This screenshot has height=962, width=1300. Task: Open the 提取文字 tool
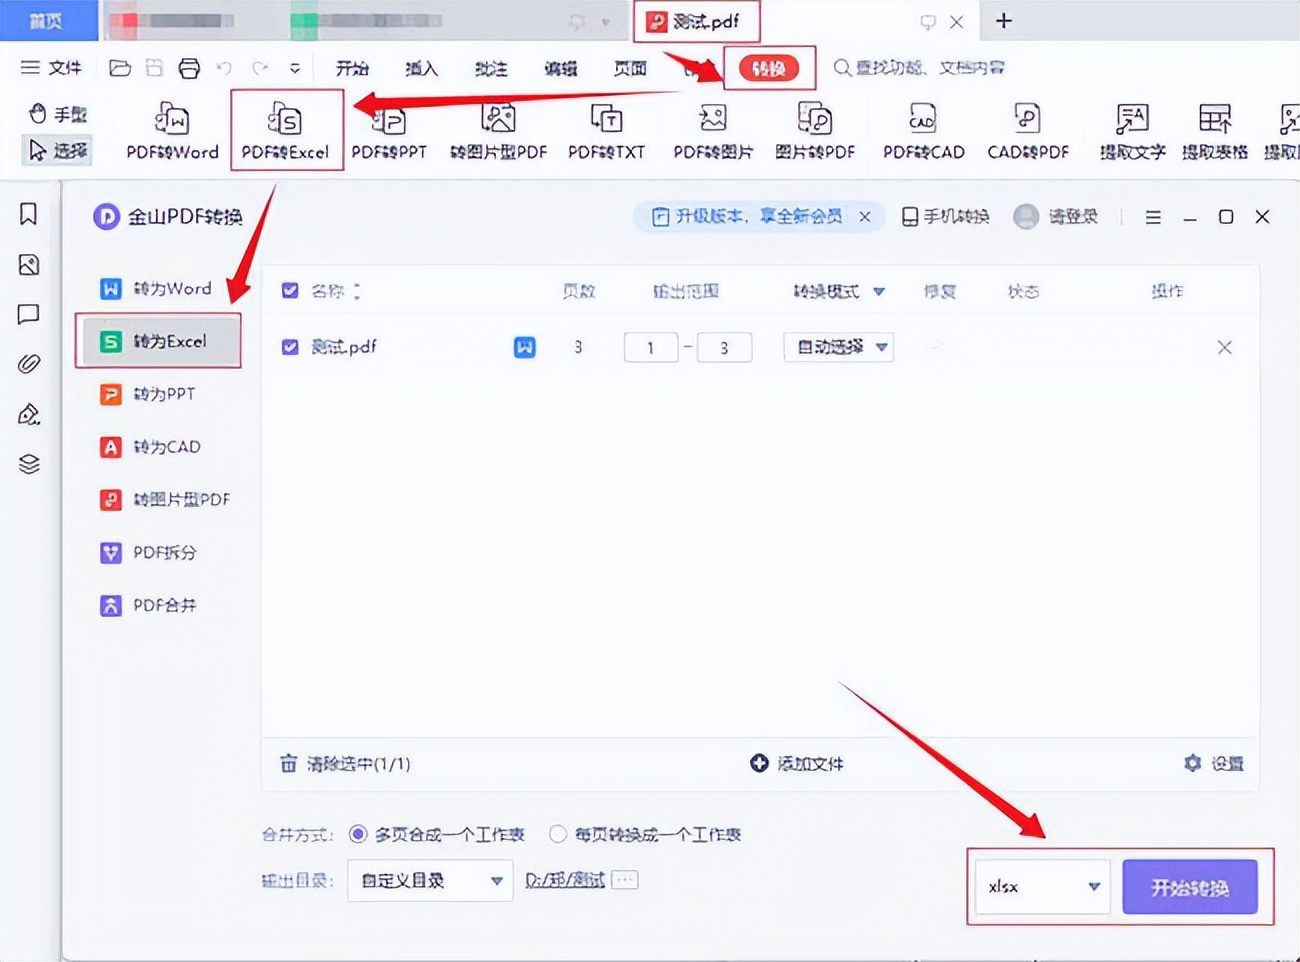point(1131,130)
